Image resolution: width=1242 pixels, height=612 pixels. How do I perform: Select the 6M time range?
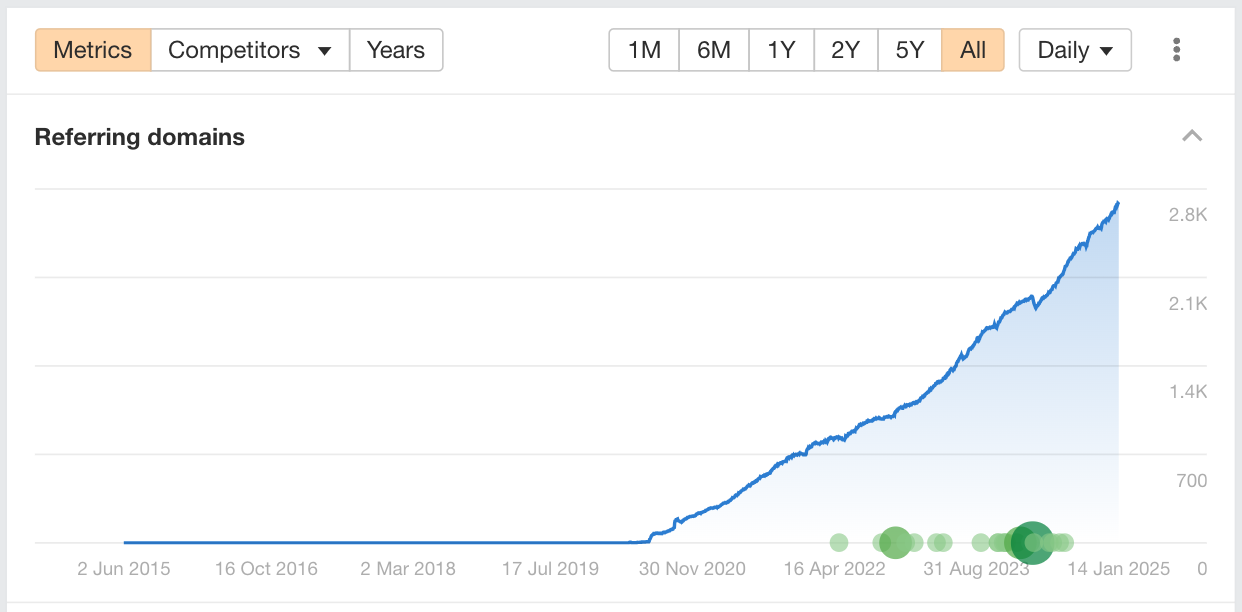[x=714, y=50]
